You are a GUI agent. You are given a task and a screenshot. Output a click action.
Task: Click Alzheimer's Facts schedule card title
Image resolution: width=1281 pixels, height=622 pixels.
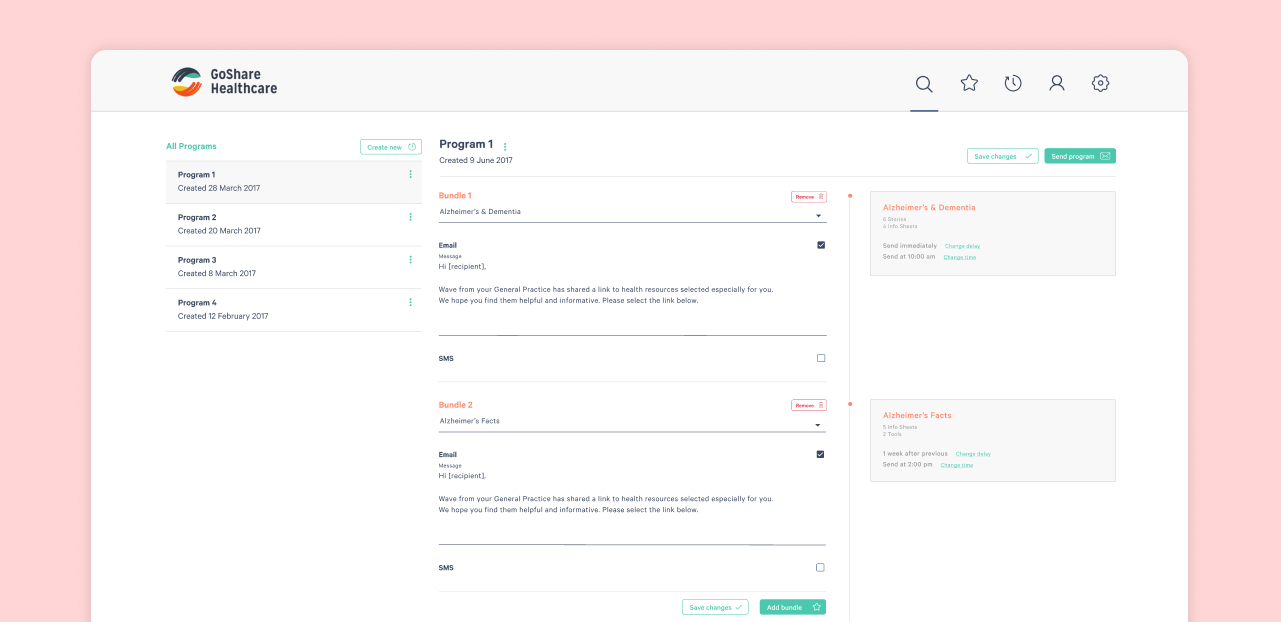coord(917,415)
